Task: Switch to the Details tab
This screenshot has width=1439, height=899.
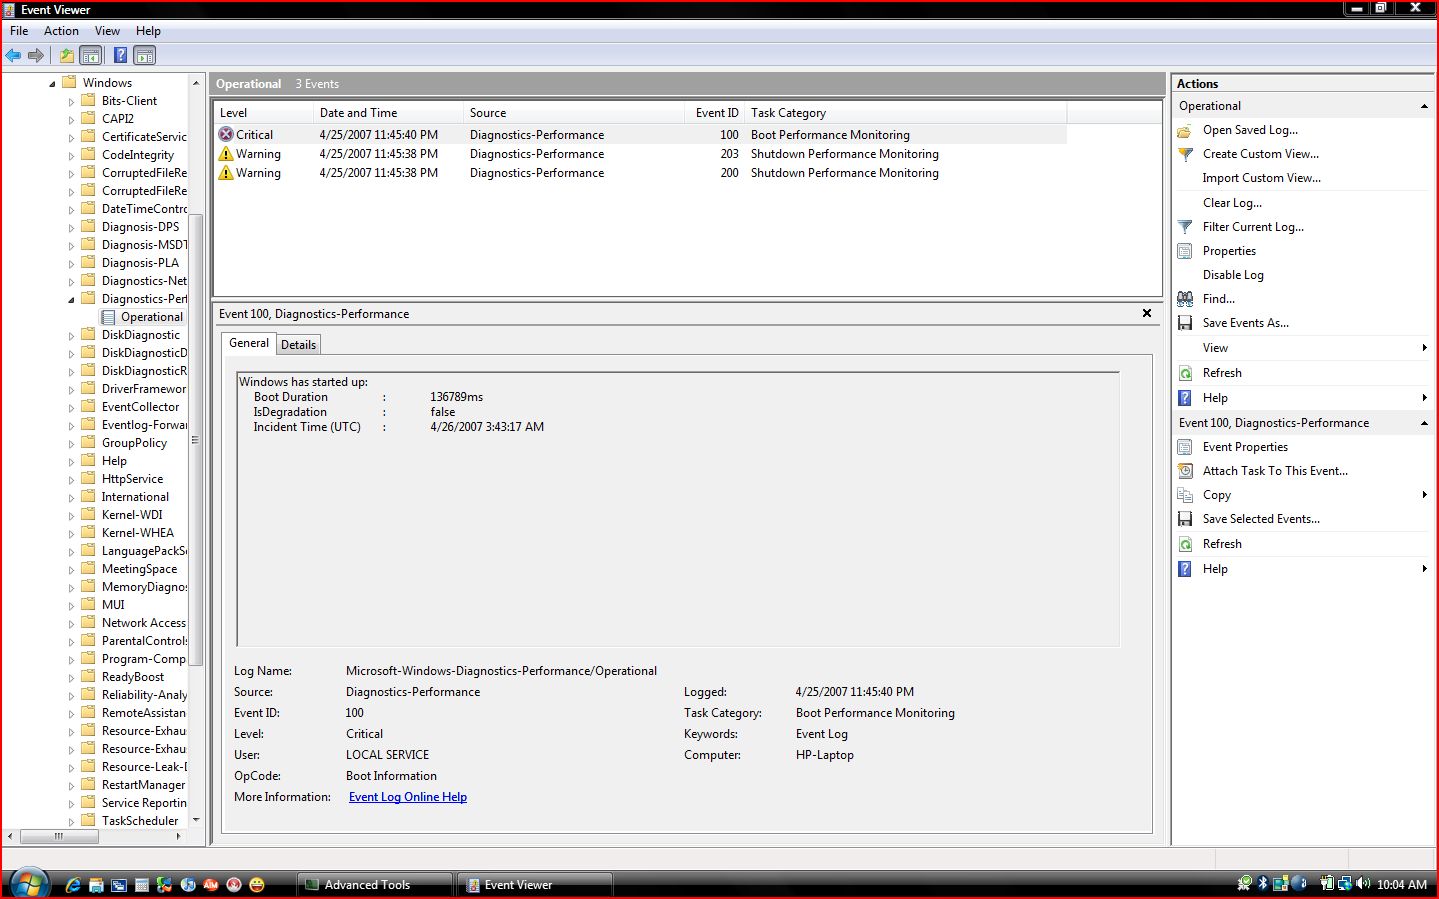Action: [x=298, y=345]
